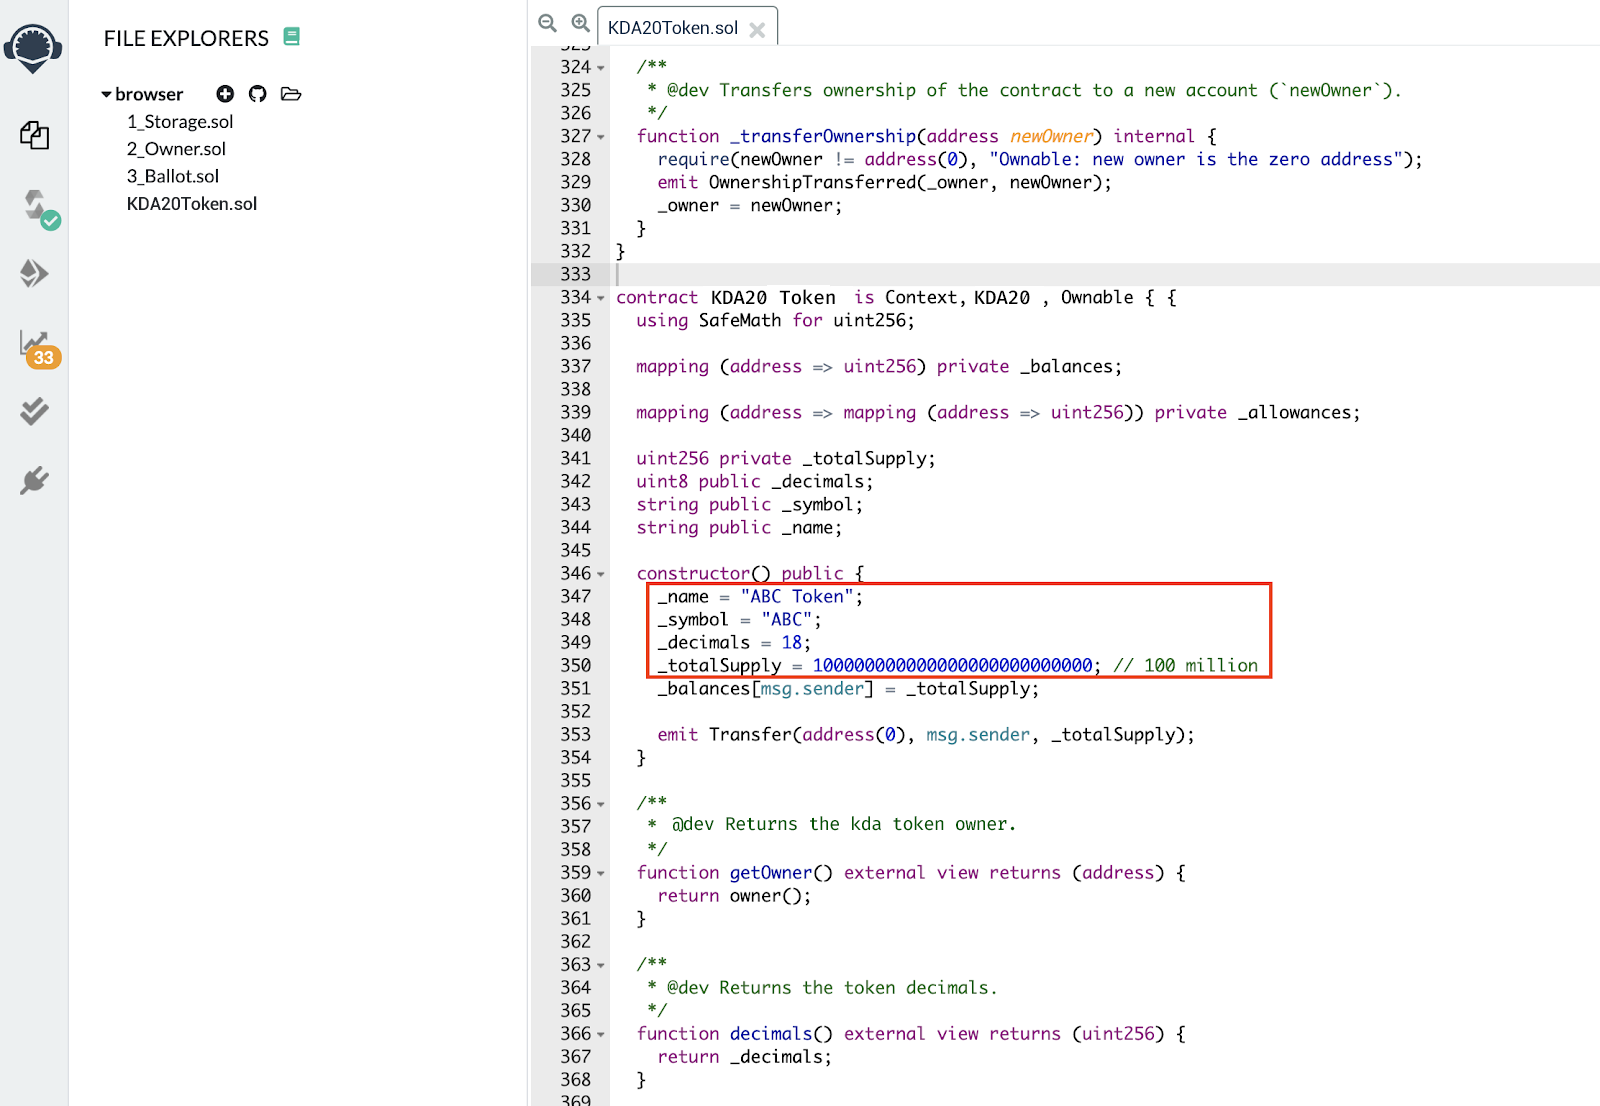This screenshot has width=1600, height=1106.
Task: Fold the comment block at line 356
Action: 601,804
